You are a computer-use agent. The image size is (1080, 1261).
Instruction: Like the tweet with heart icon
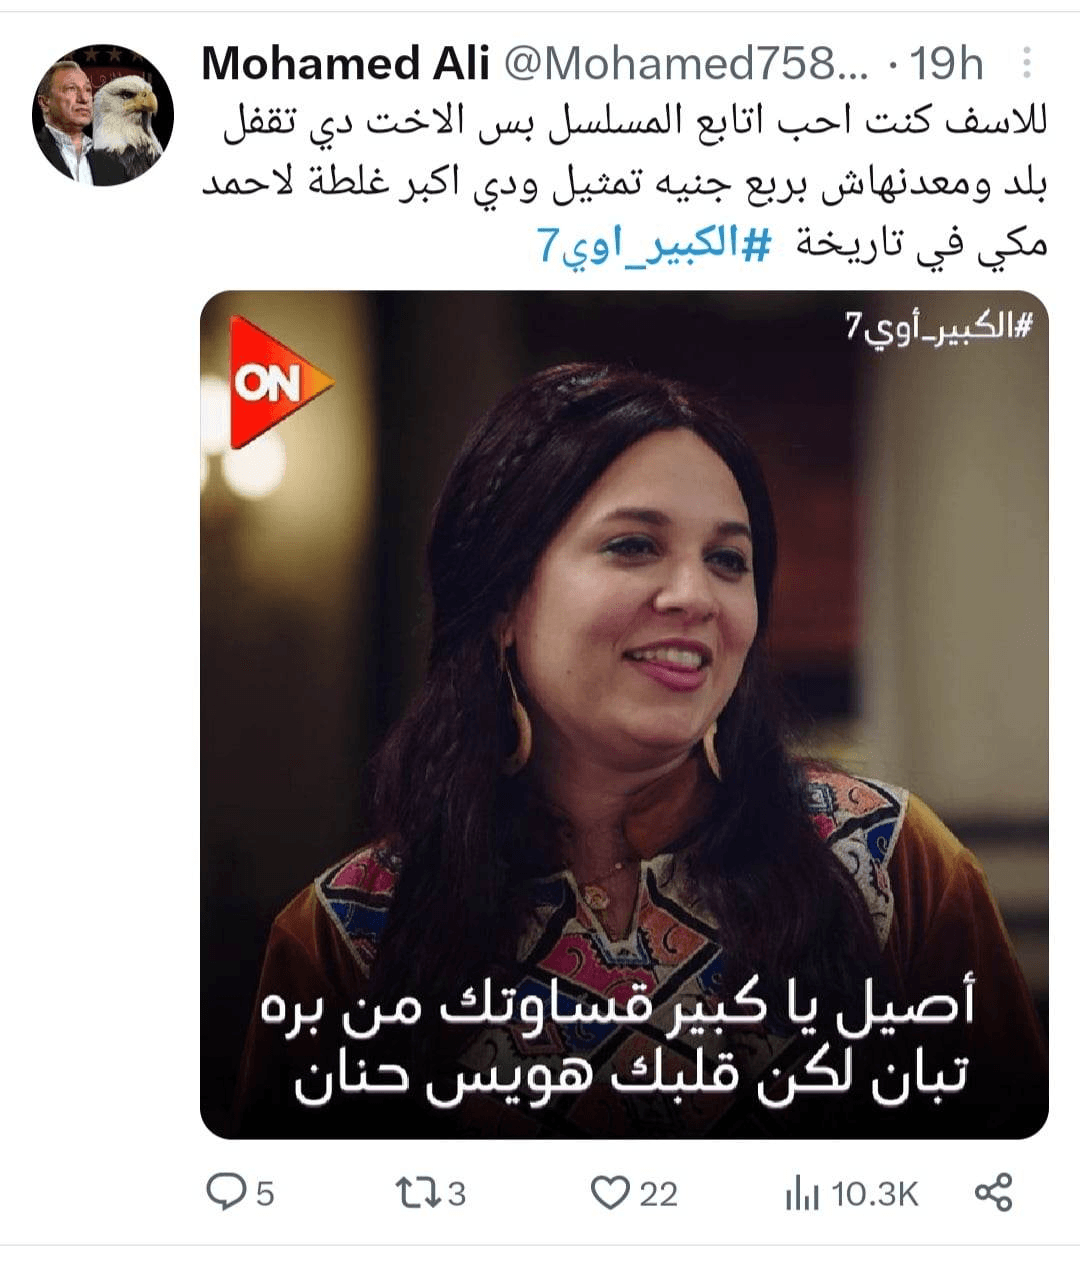[609, 1193]
